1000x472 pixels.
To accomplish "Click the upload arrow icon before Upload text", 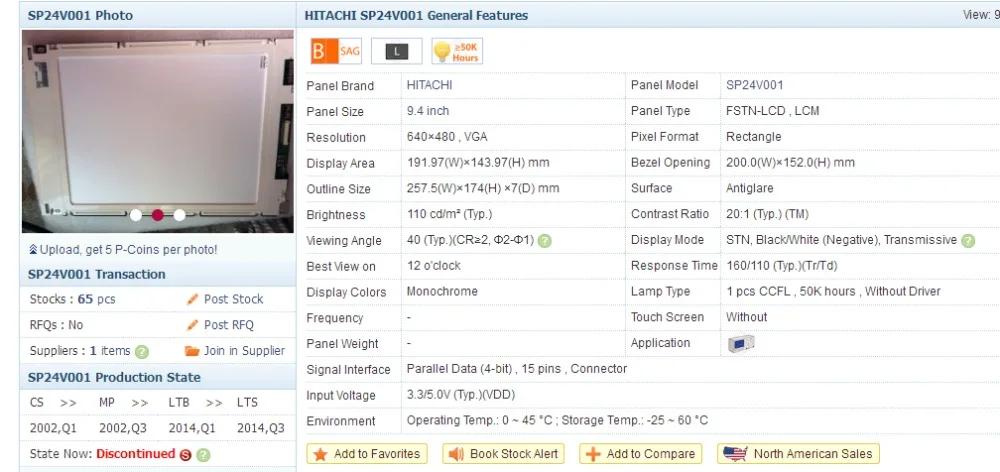I will tap(33, 249).
